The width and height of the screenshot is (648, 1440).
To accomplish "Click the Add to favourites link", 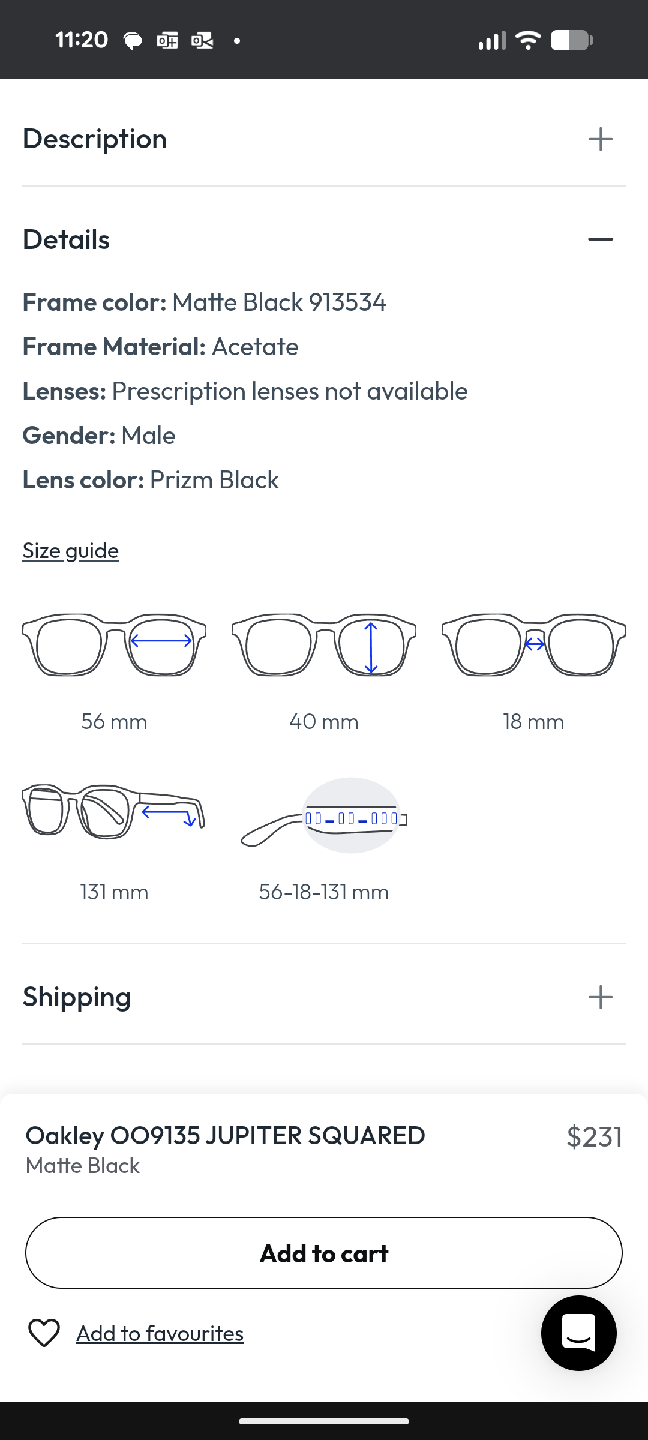I will tap(160, 1333).
